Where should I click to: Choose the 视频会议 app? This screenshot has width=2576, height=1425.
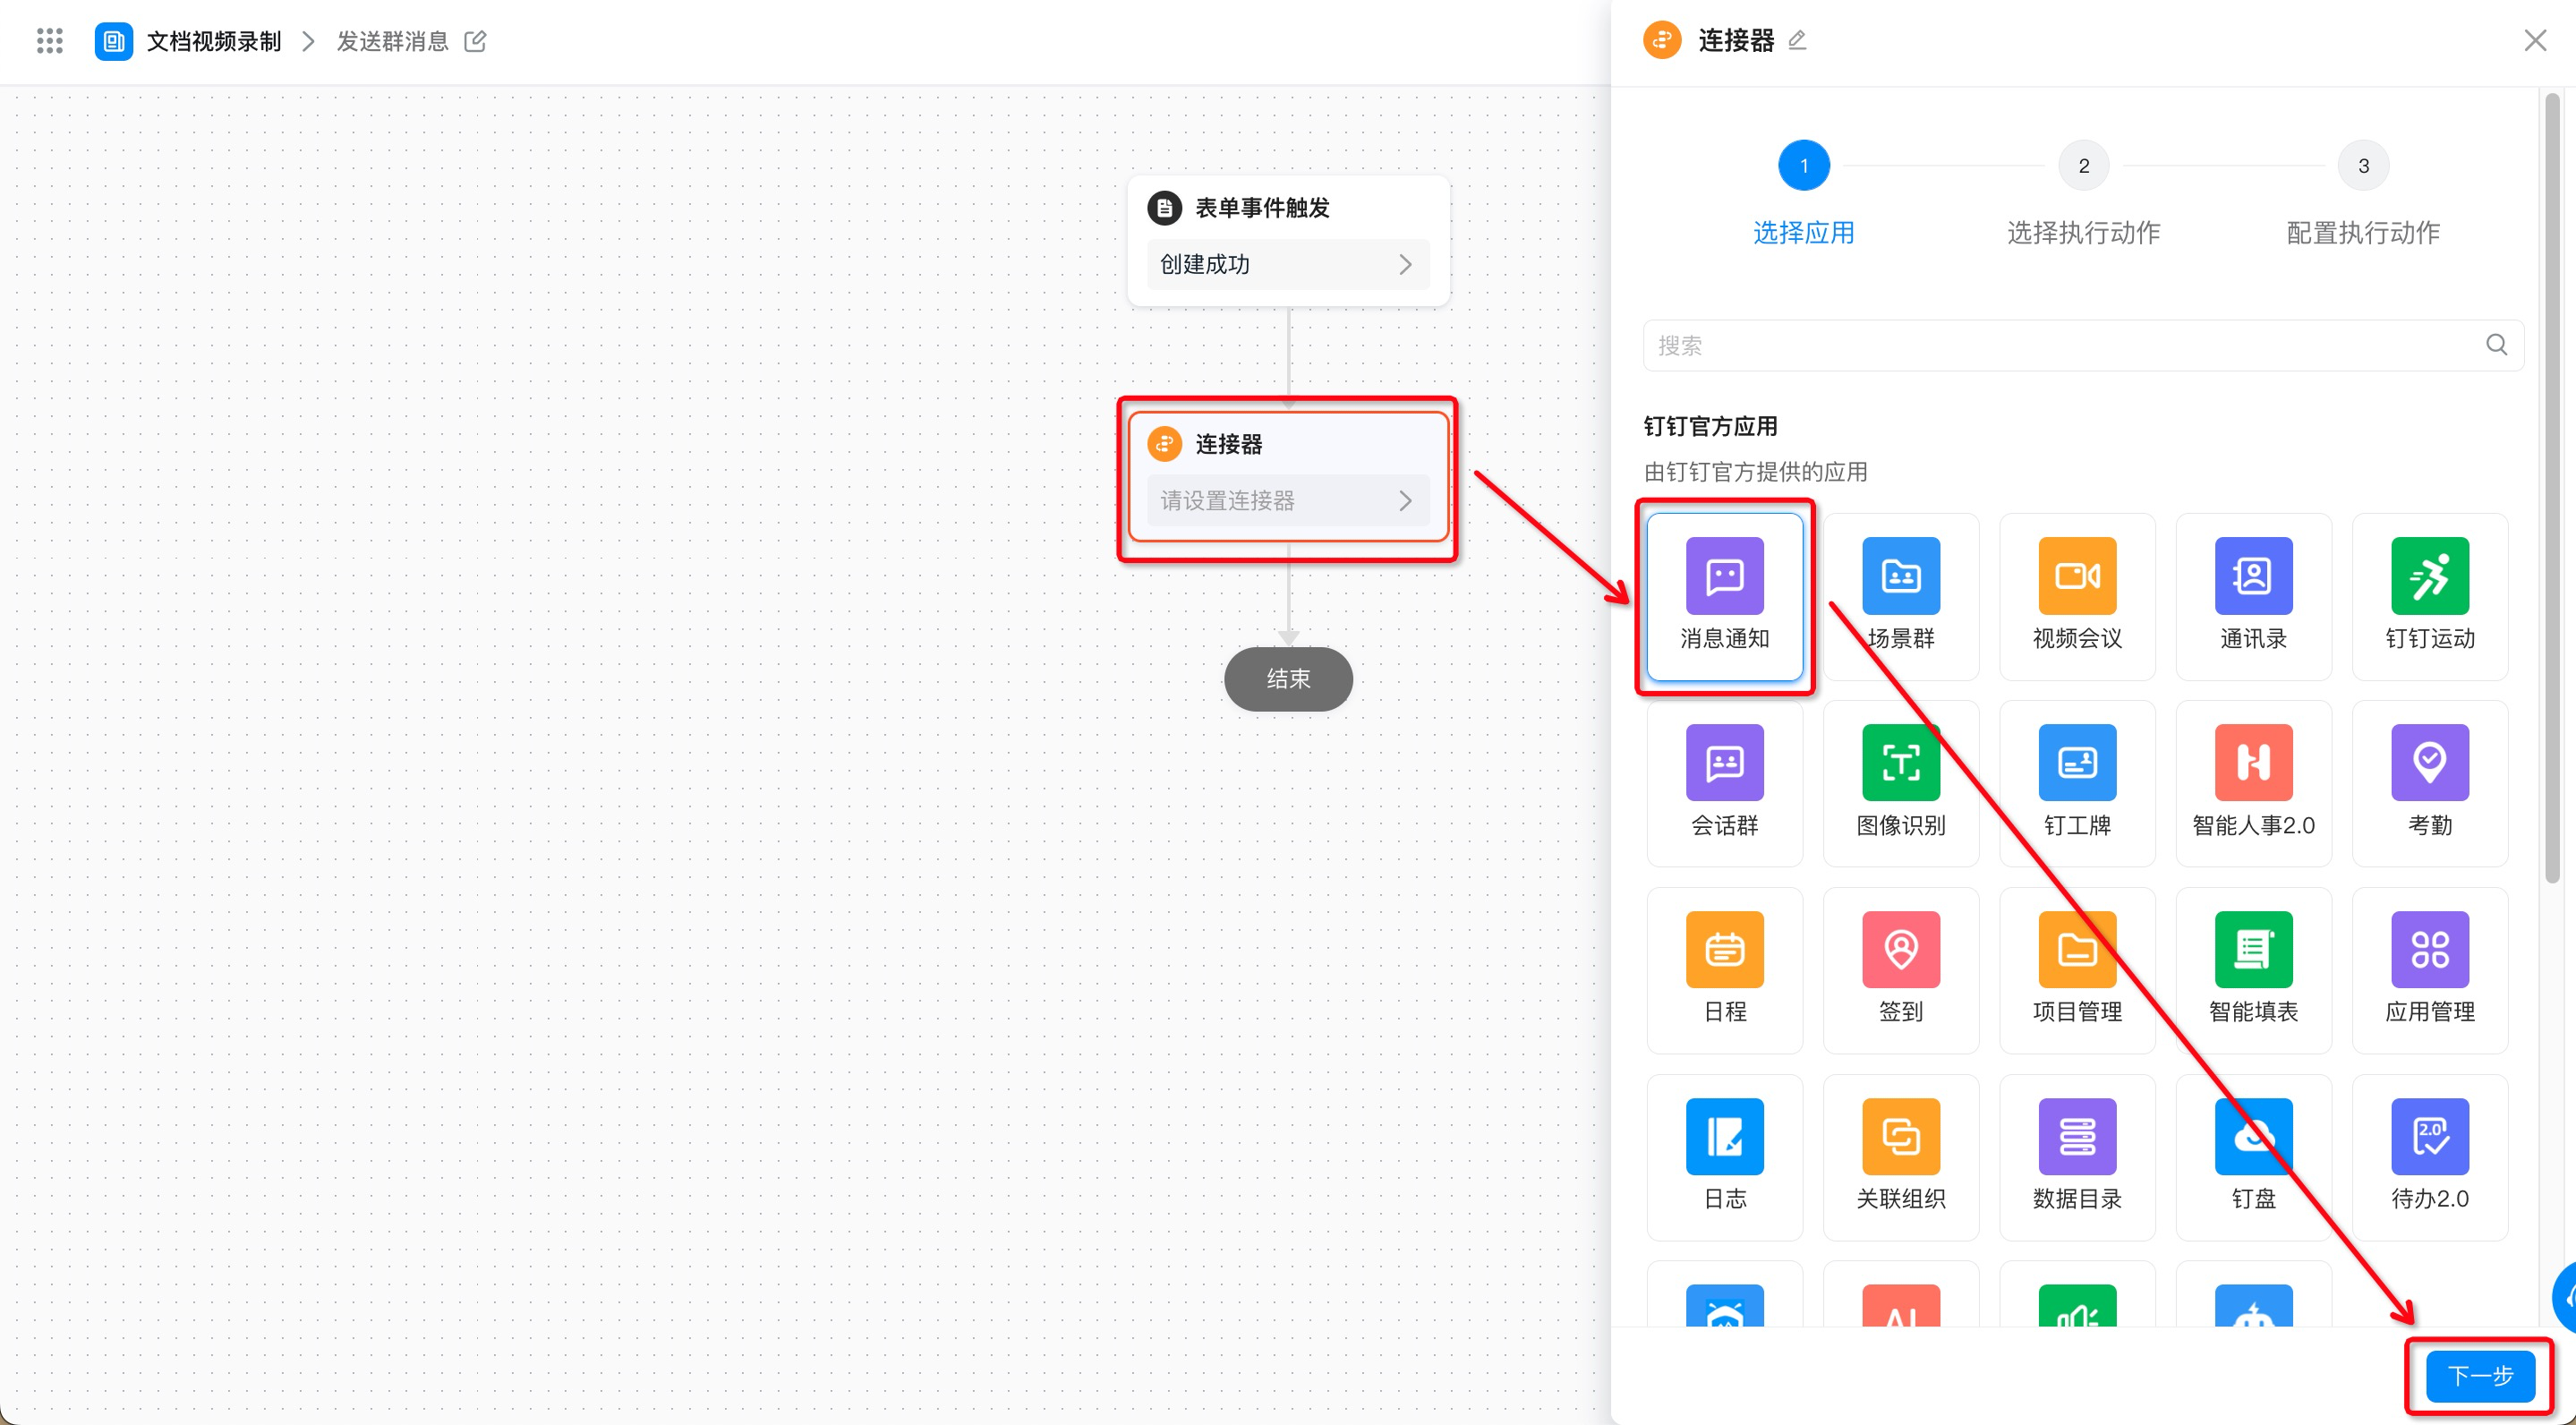tap(2077, 596)
